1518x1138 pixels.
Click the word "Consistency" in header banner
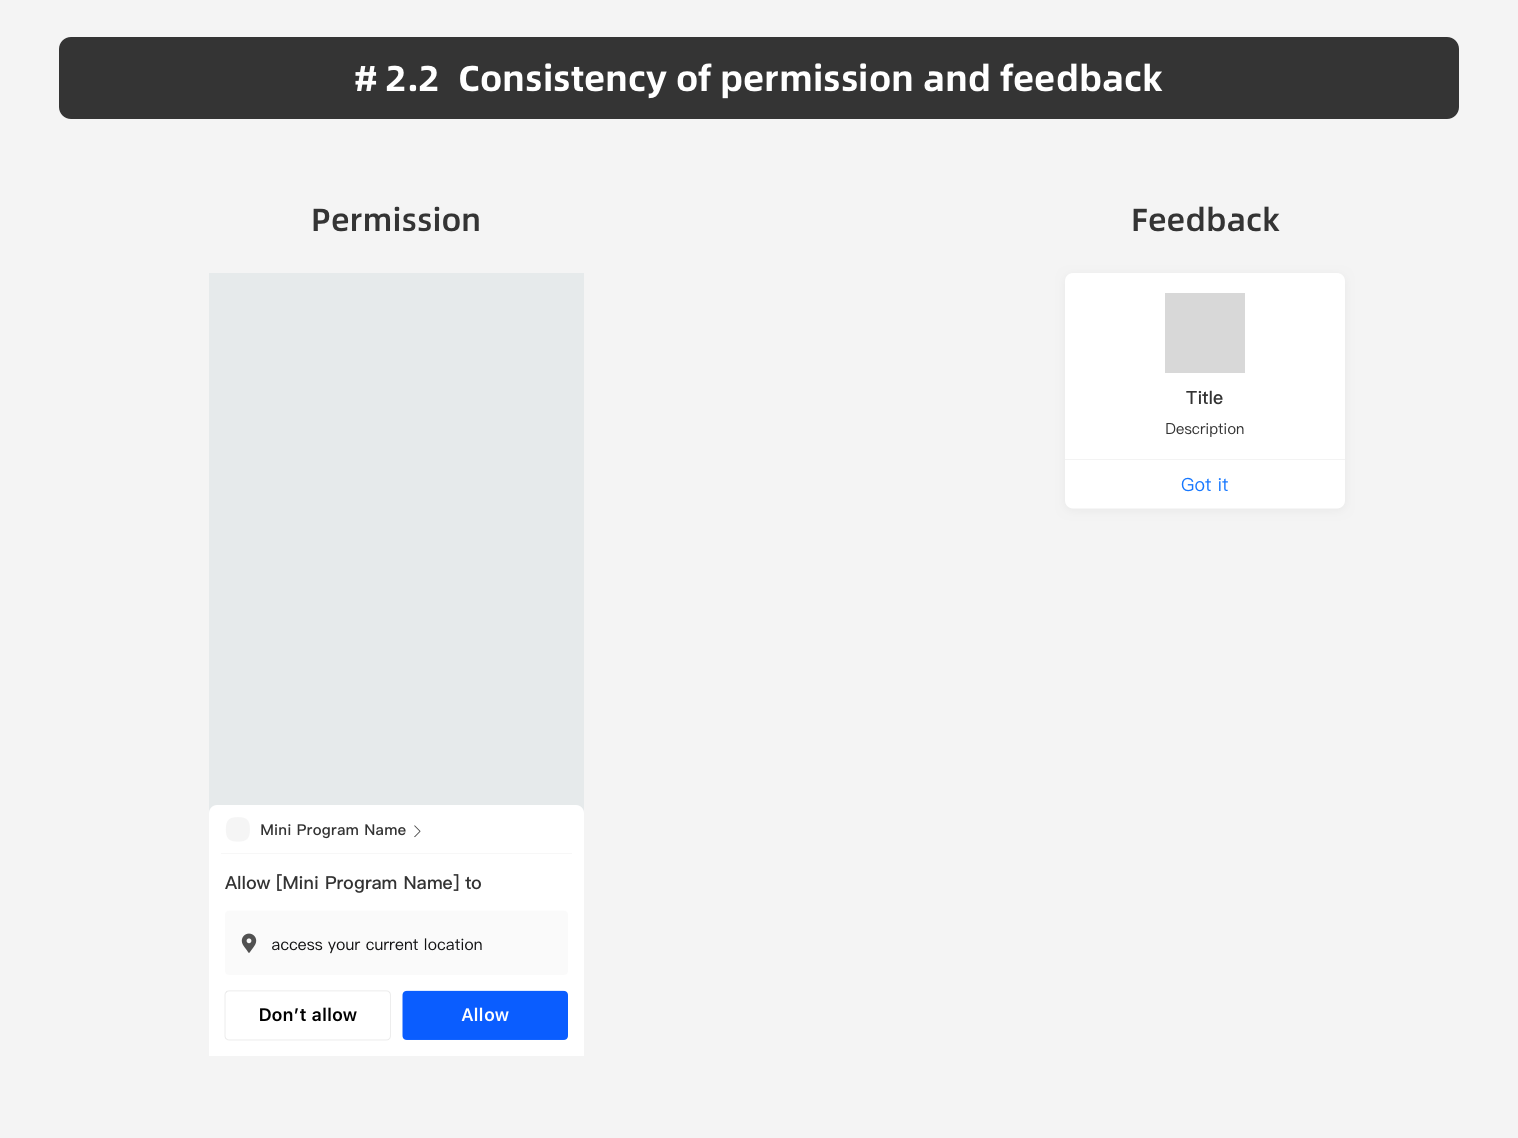tap(562, 79)
